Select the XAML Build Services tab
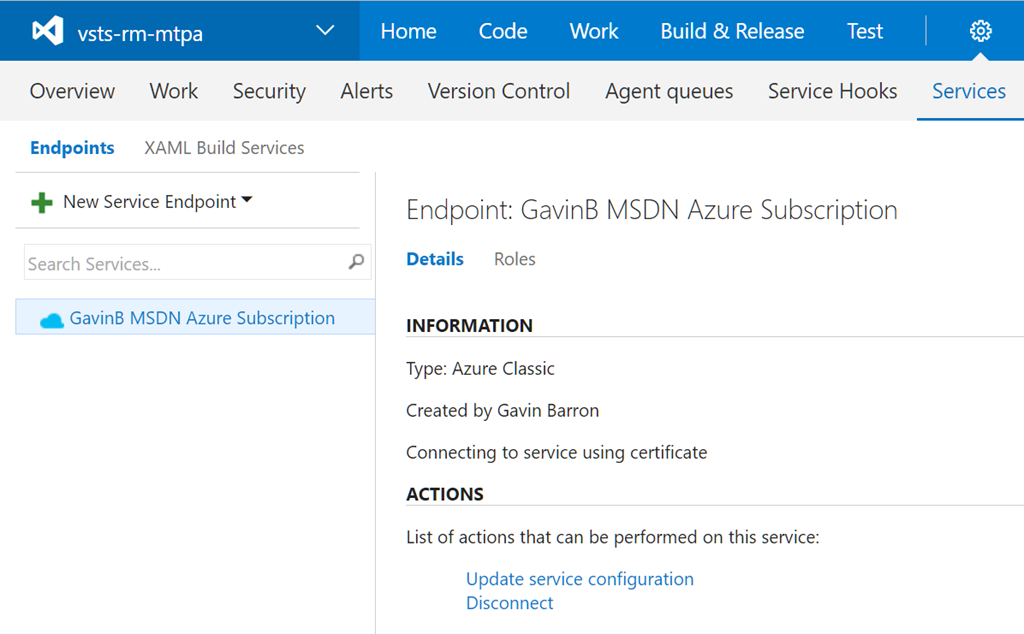The height and width of the screenshot is (634, 1024). coord(224,148)
